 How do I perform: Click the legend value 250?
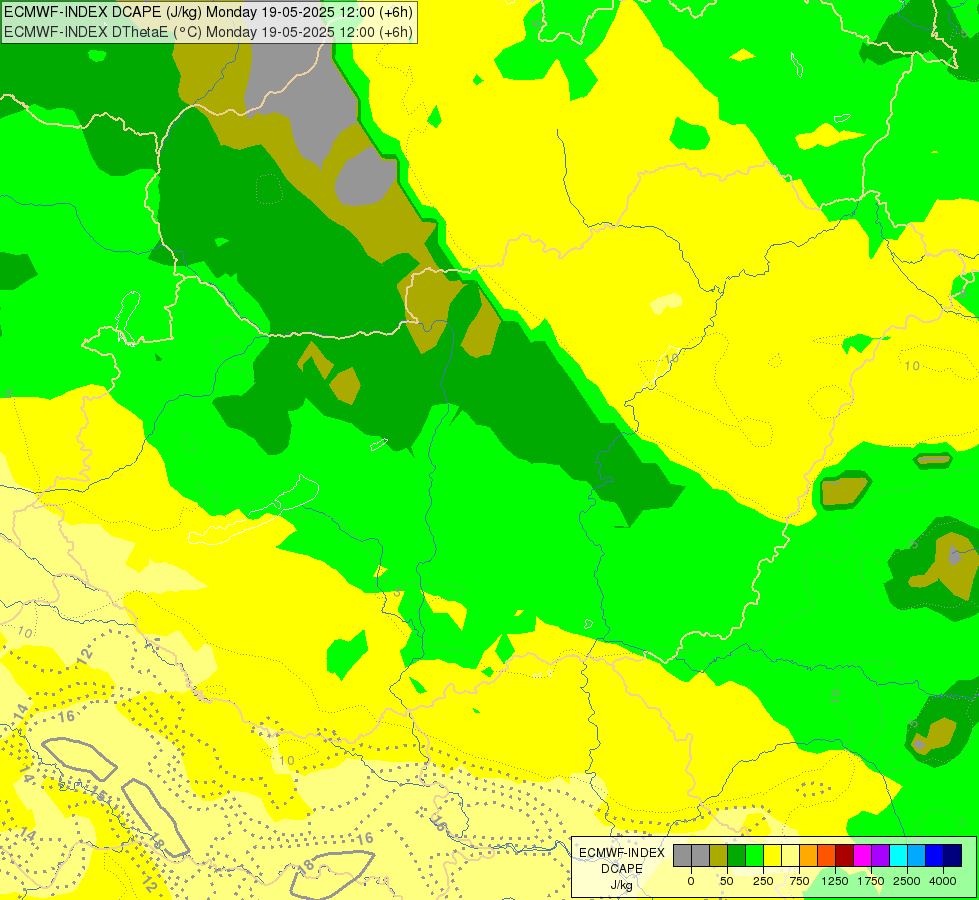pyautogui.click(x=763, y=881)
